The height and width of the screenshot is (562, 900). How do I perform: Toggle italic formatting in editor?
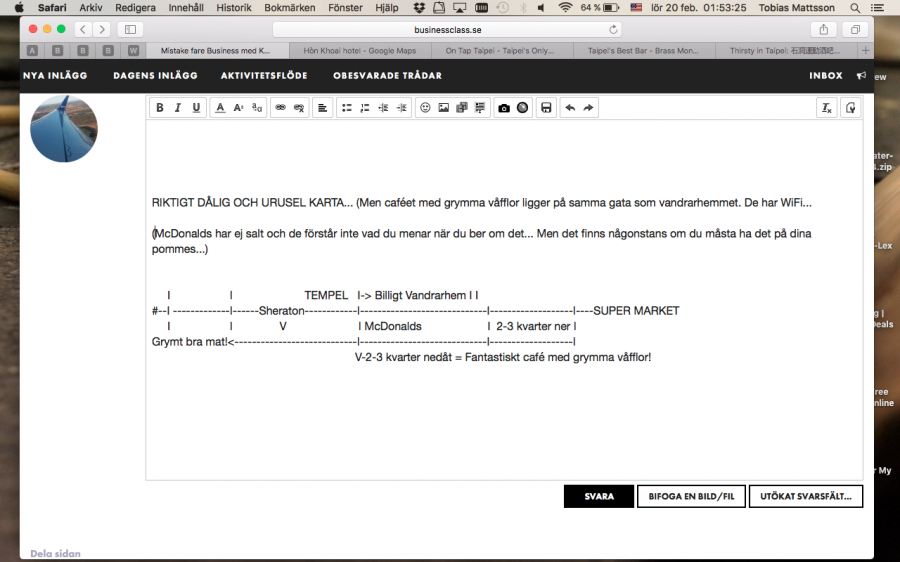[x=177, y=108]
